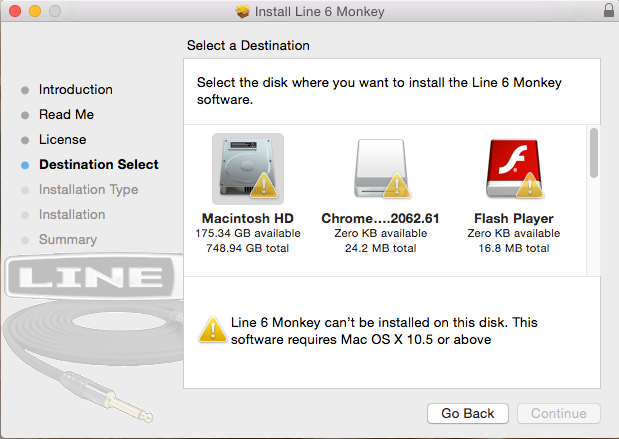
Task: Click the Introduction step in sidebar
Action: tap(76, 90)
